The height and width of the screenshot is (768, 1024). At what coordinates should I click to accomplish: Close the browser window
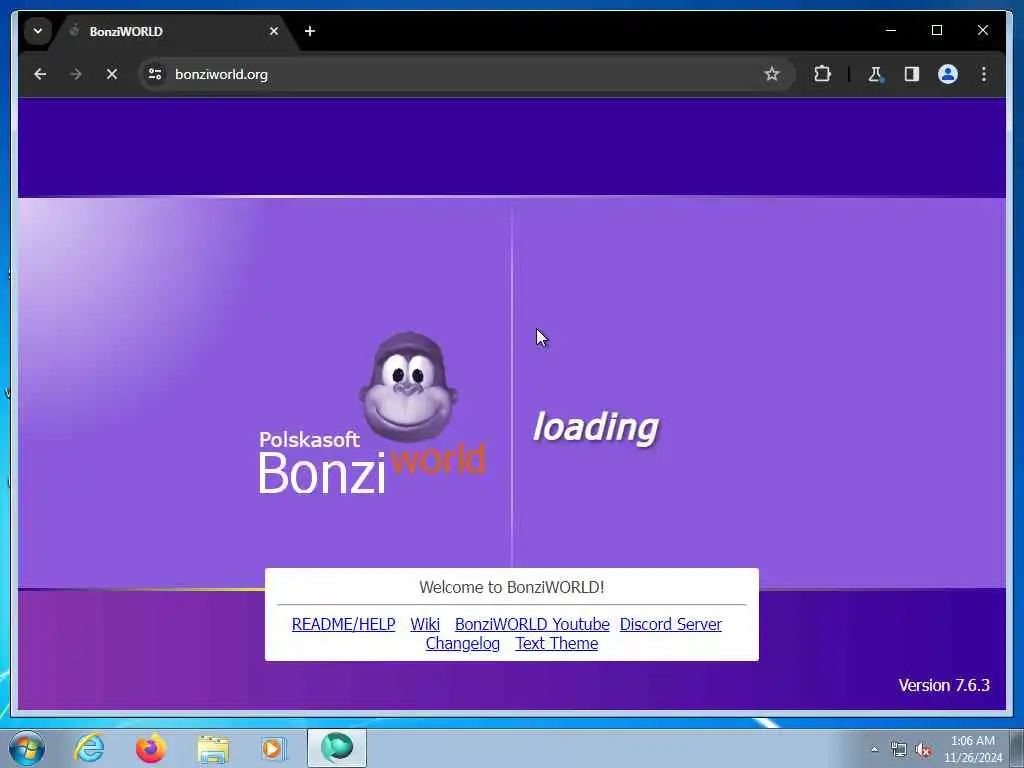pyautogui.click(x=982, y=30)
